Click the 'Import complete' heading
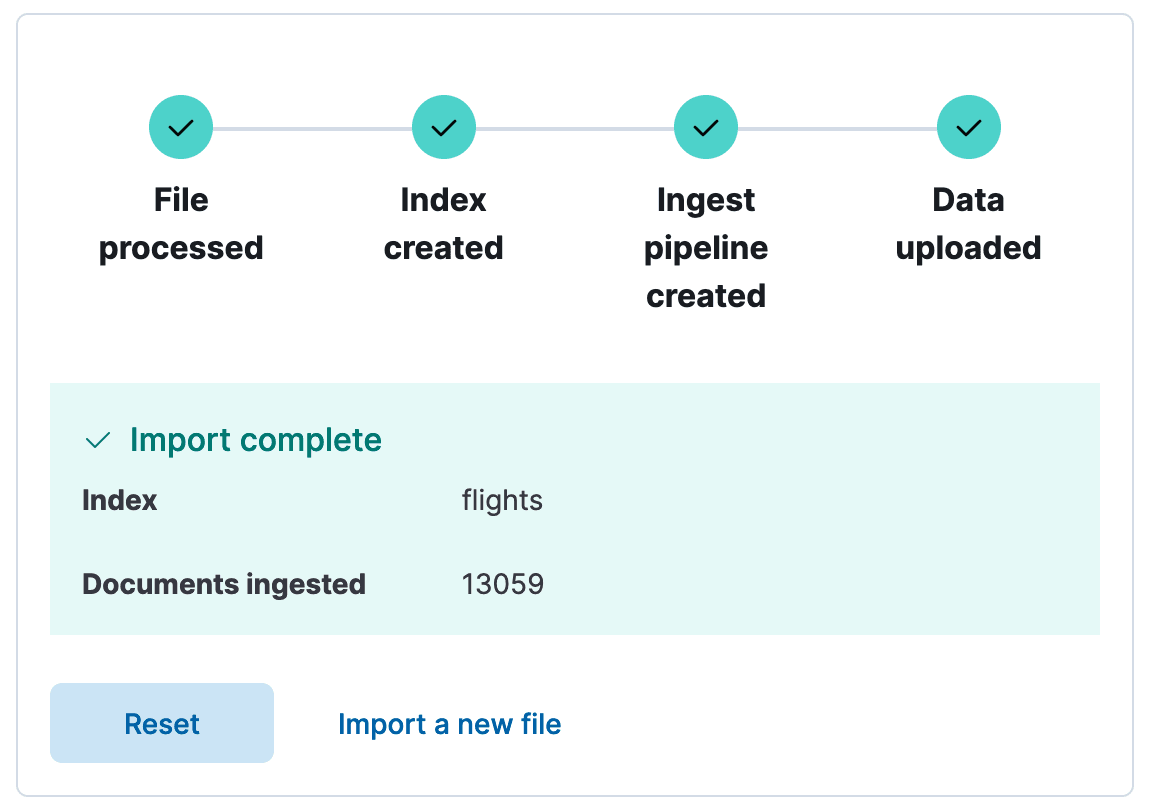This screenshot has height=810, width=1150. 254,439
